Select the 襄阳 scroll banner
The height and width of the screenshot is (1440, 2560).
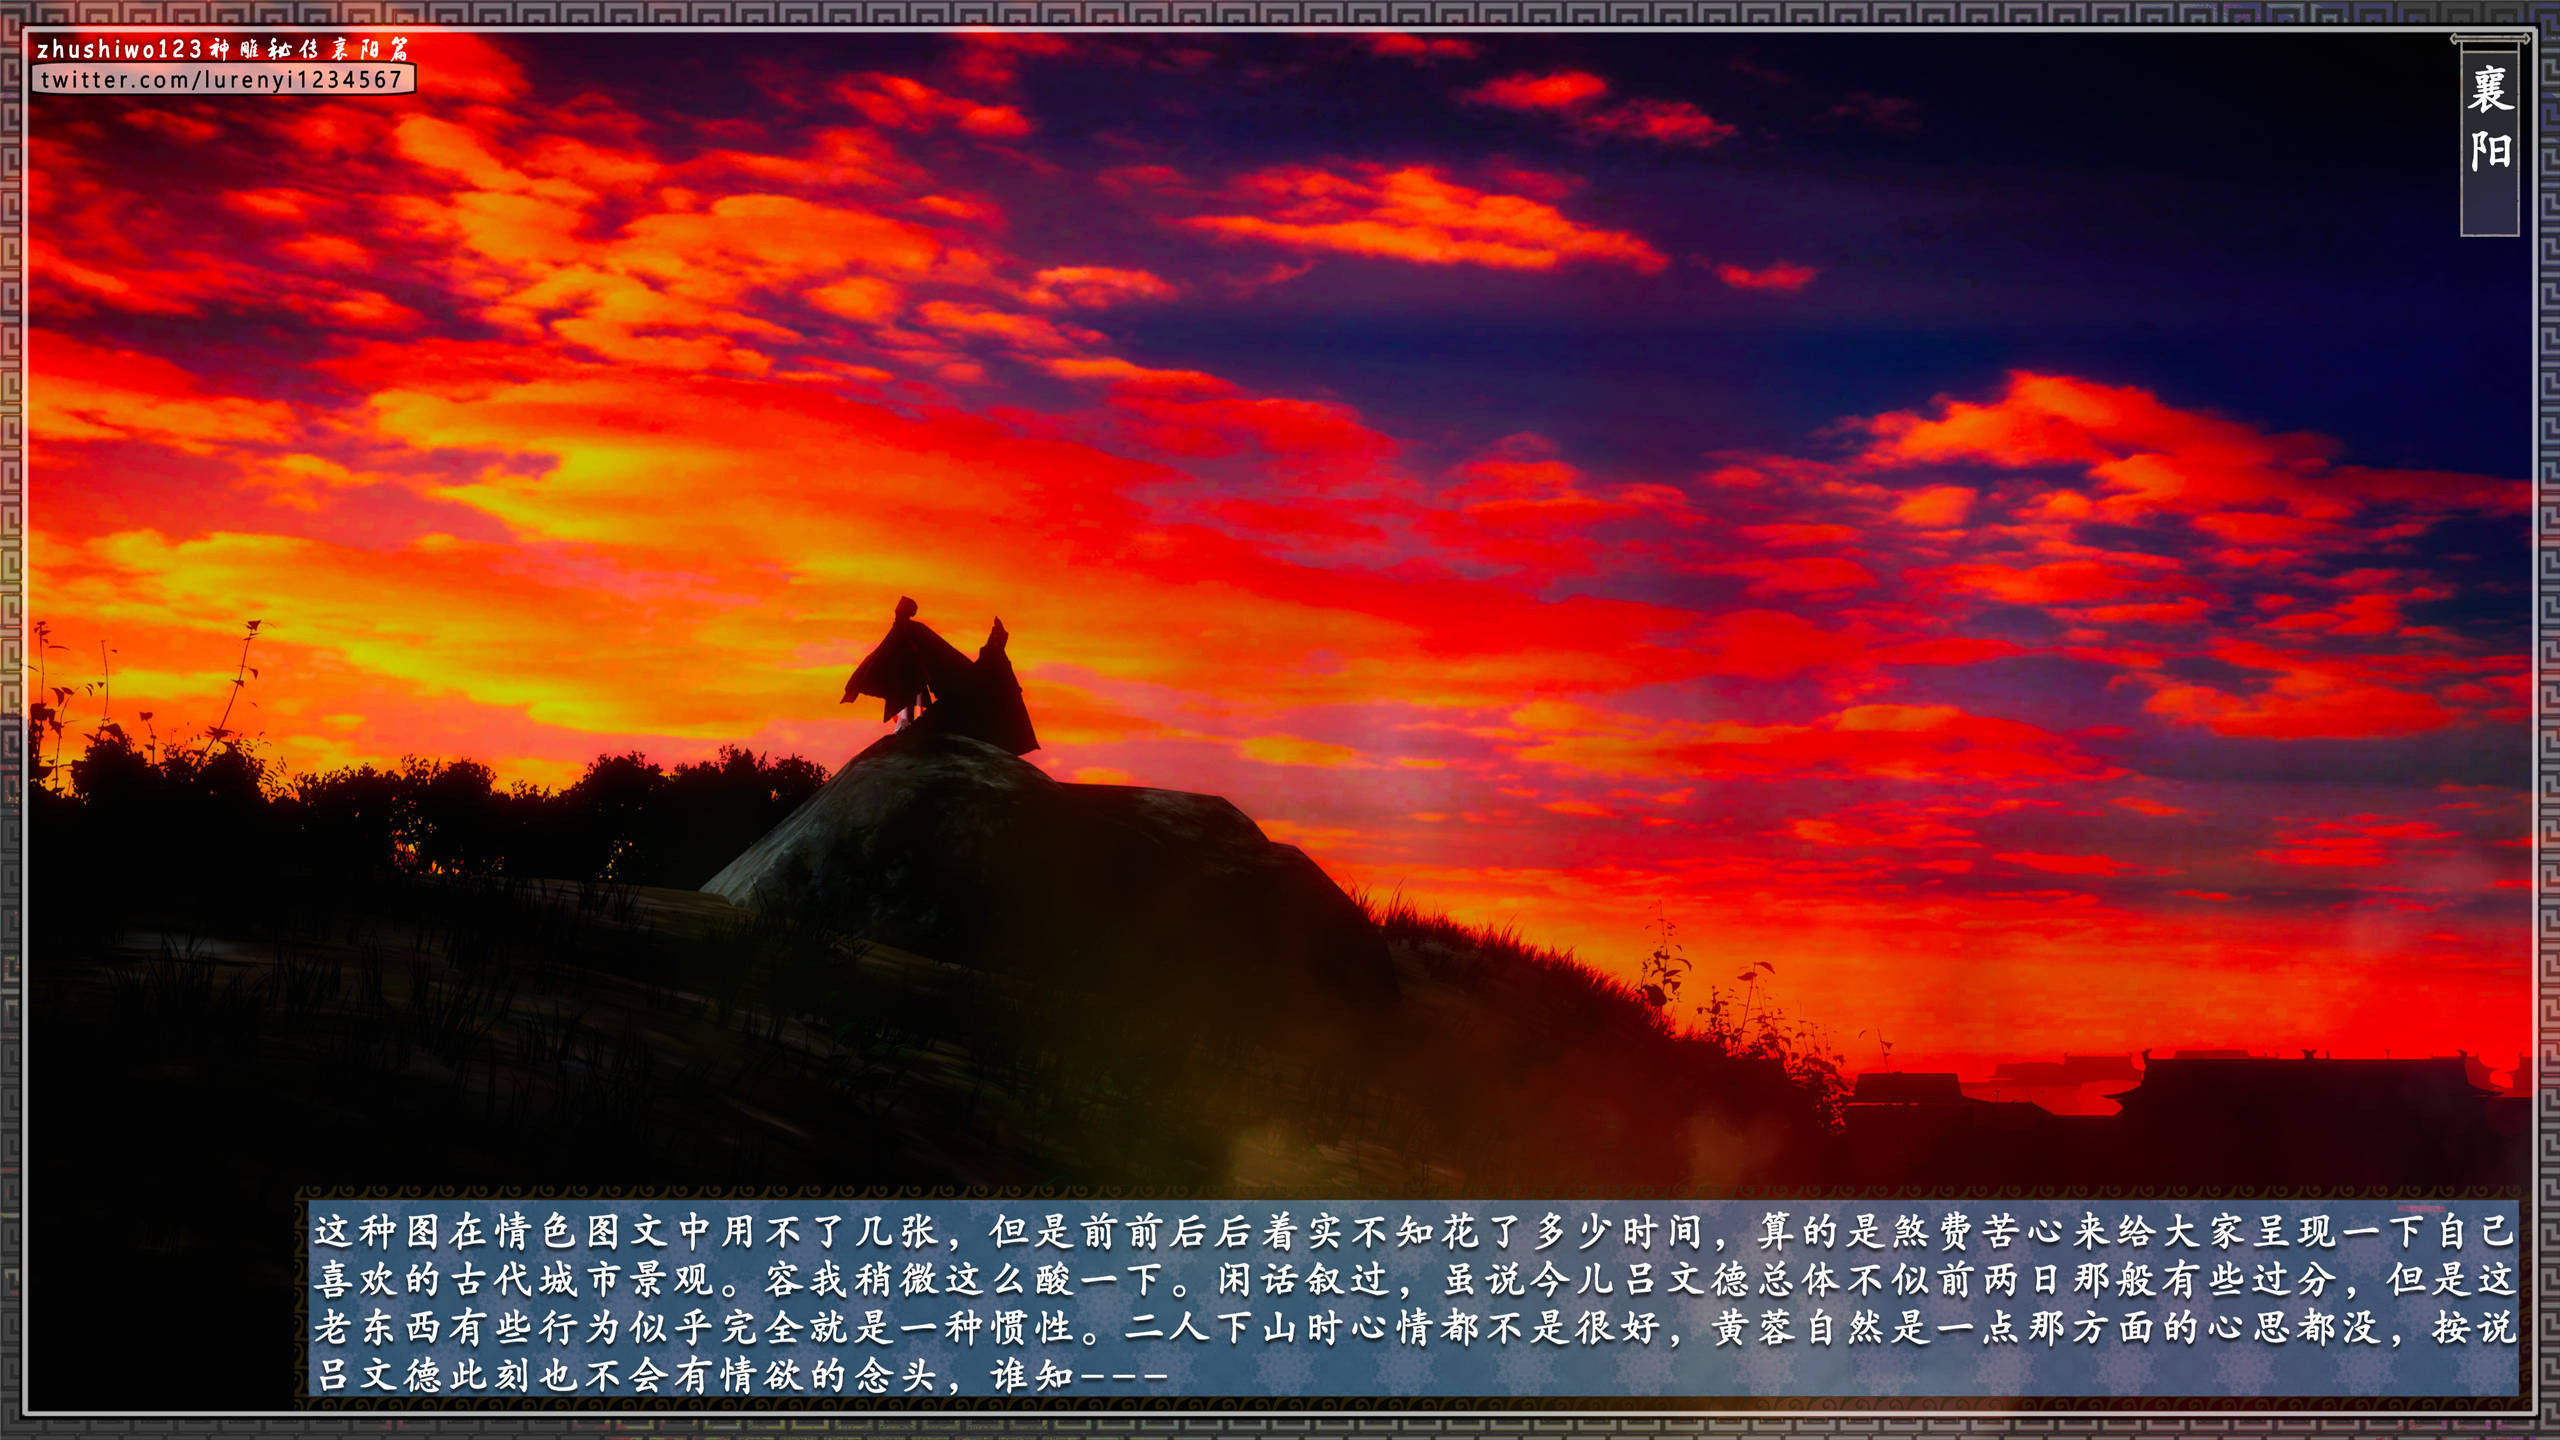tap(2489, 136)
